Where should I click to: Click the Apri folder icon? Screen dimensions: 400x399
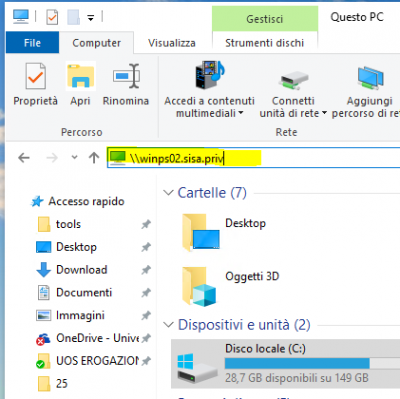click(x=80, y=76)
